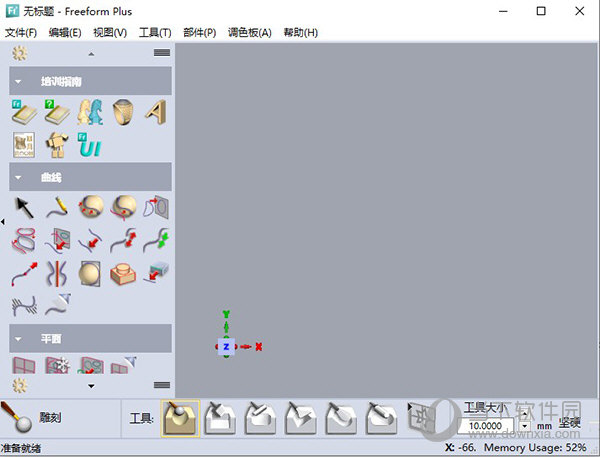The width and height of the screenshot is (600, 457).
Task: Choose the orange stamp block tool
Action: tap(123, 274)
